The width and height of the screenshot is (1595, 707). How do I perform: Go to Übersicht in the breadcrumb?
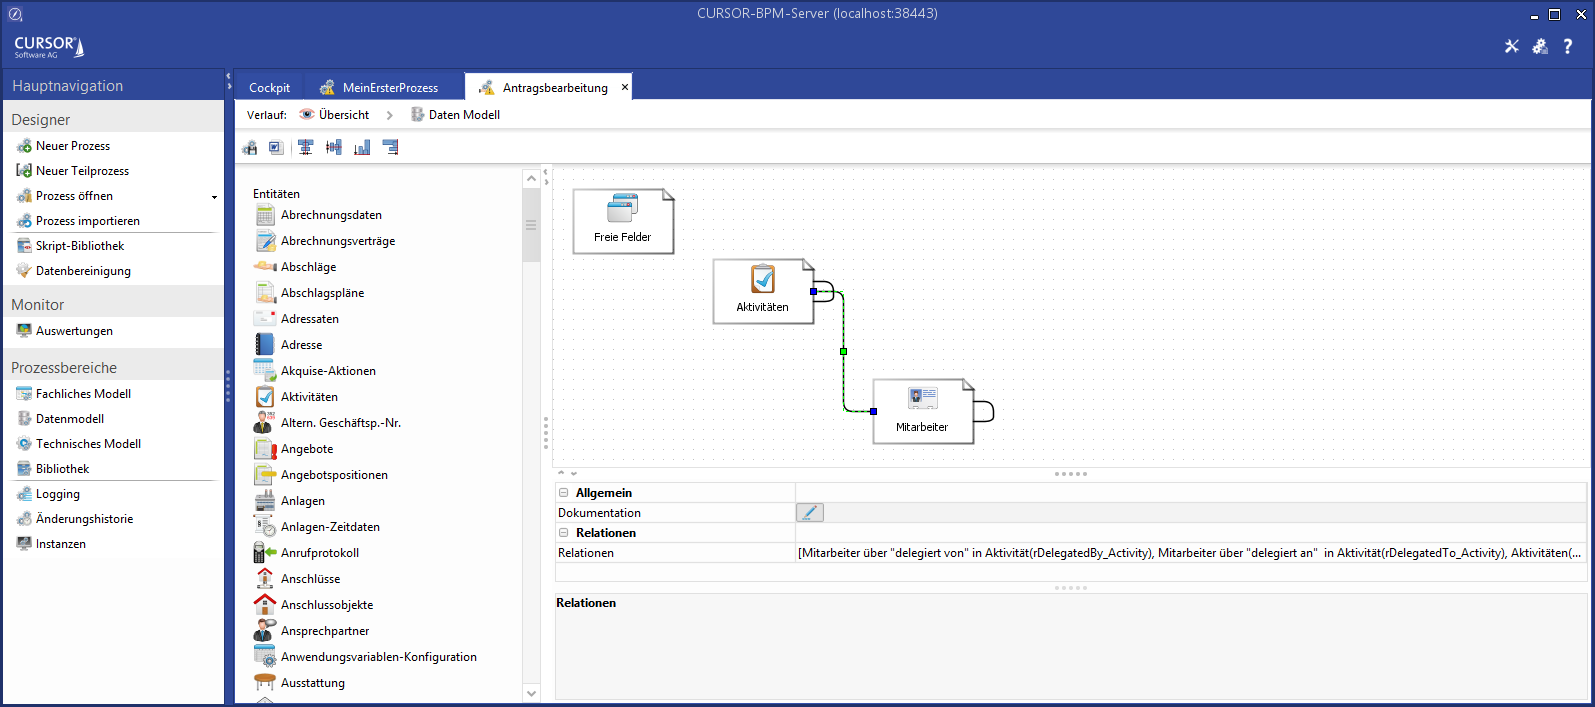343,115
